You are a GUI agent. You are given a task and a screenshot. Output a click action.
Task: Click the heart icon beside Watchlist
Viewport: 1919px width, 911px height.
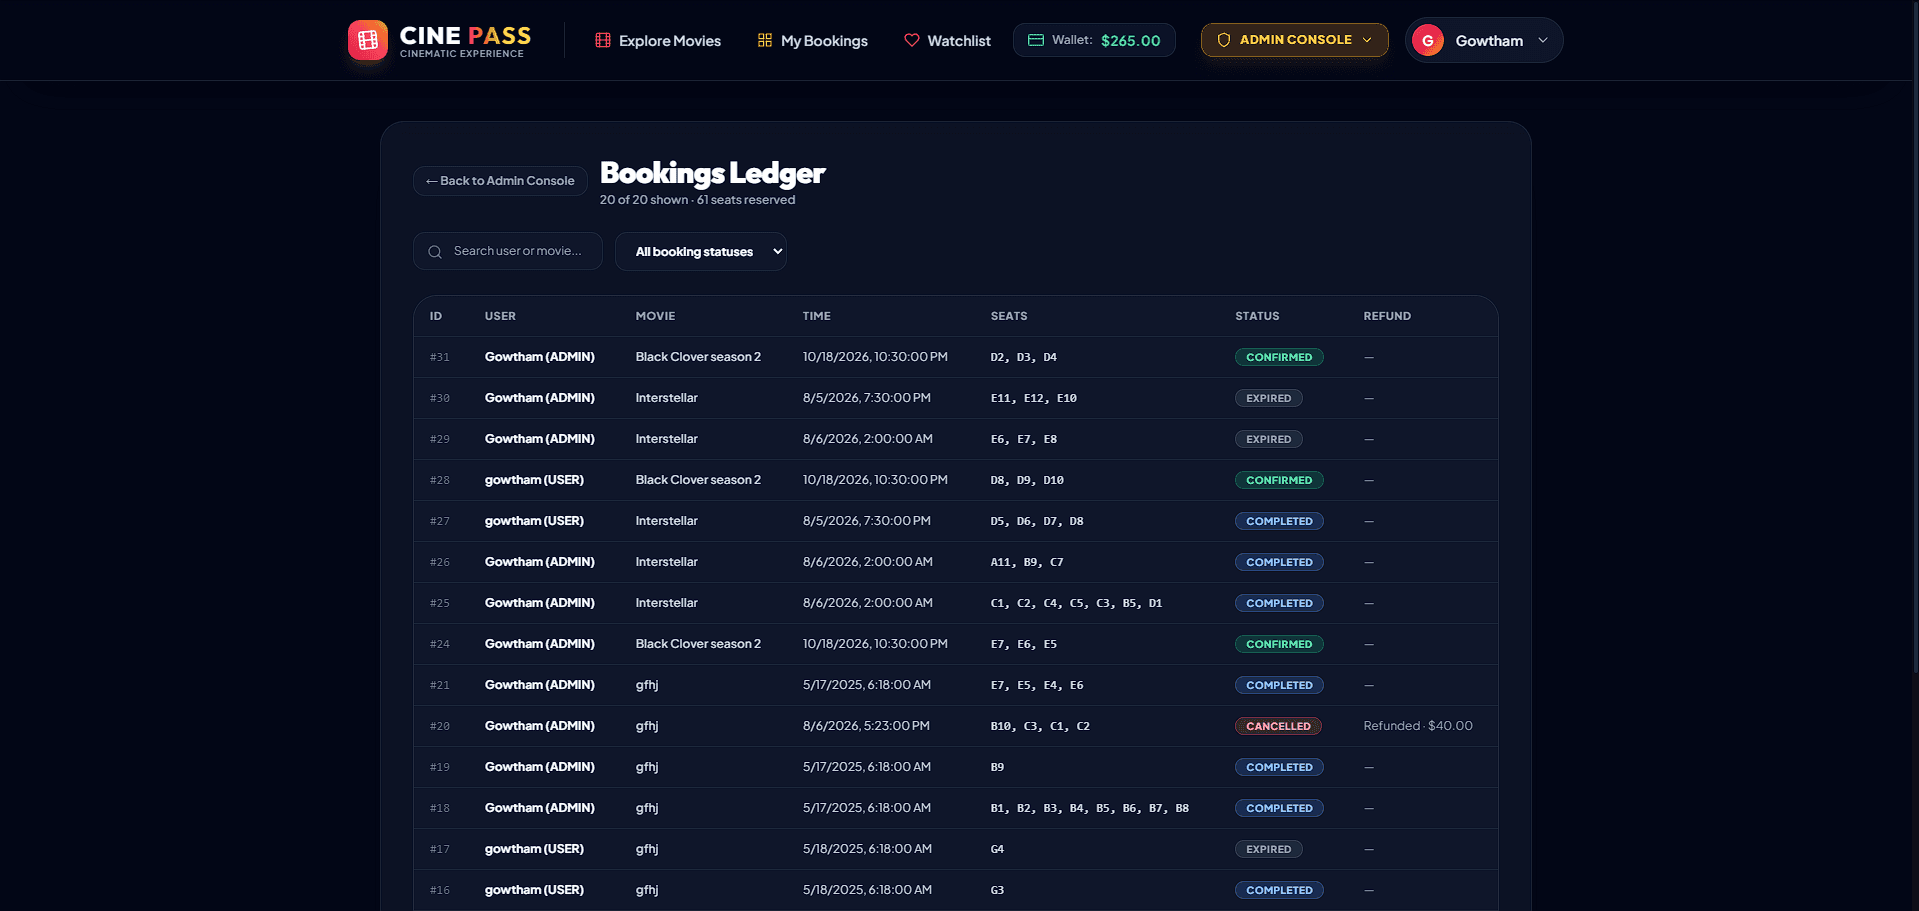912,40
